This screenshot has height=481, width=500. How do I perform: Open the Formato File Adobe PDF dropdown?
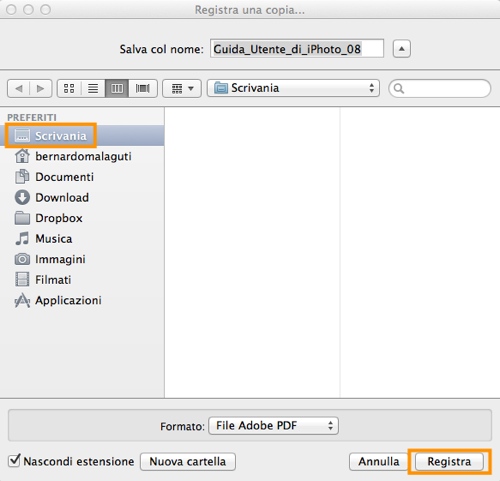point(274,426)
